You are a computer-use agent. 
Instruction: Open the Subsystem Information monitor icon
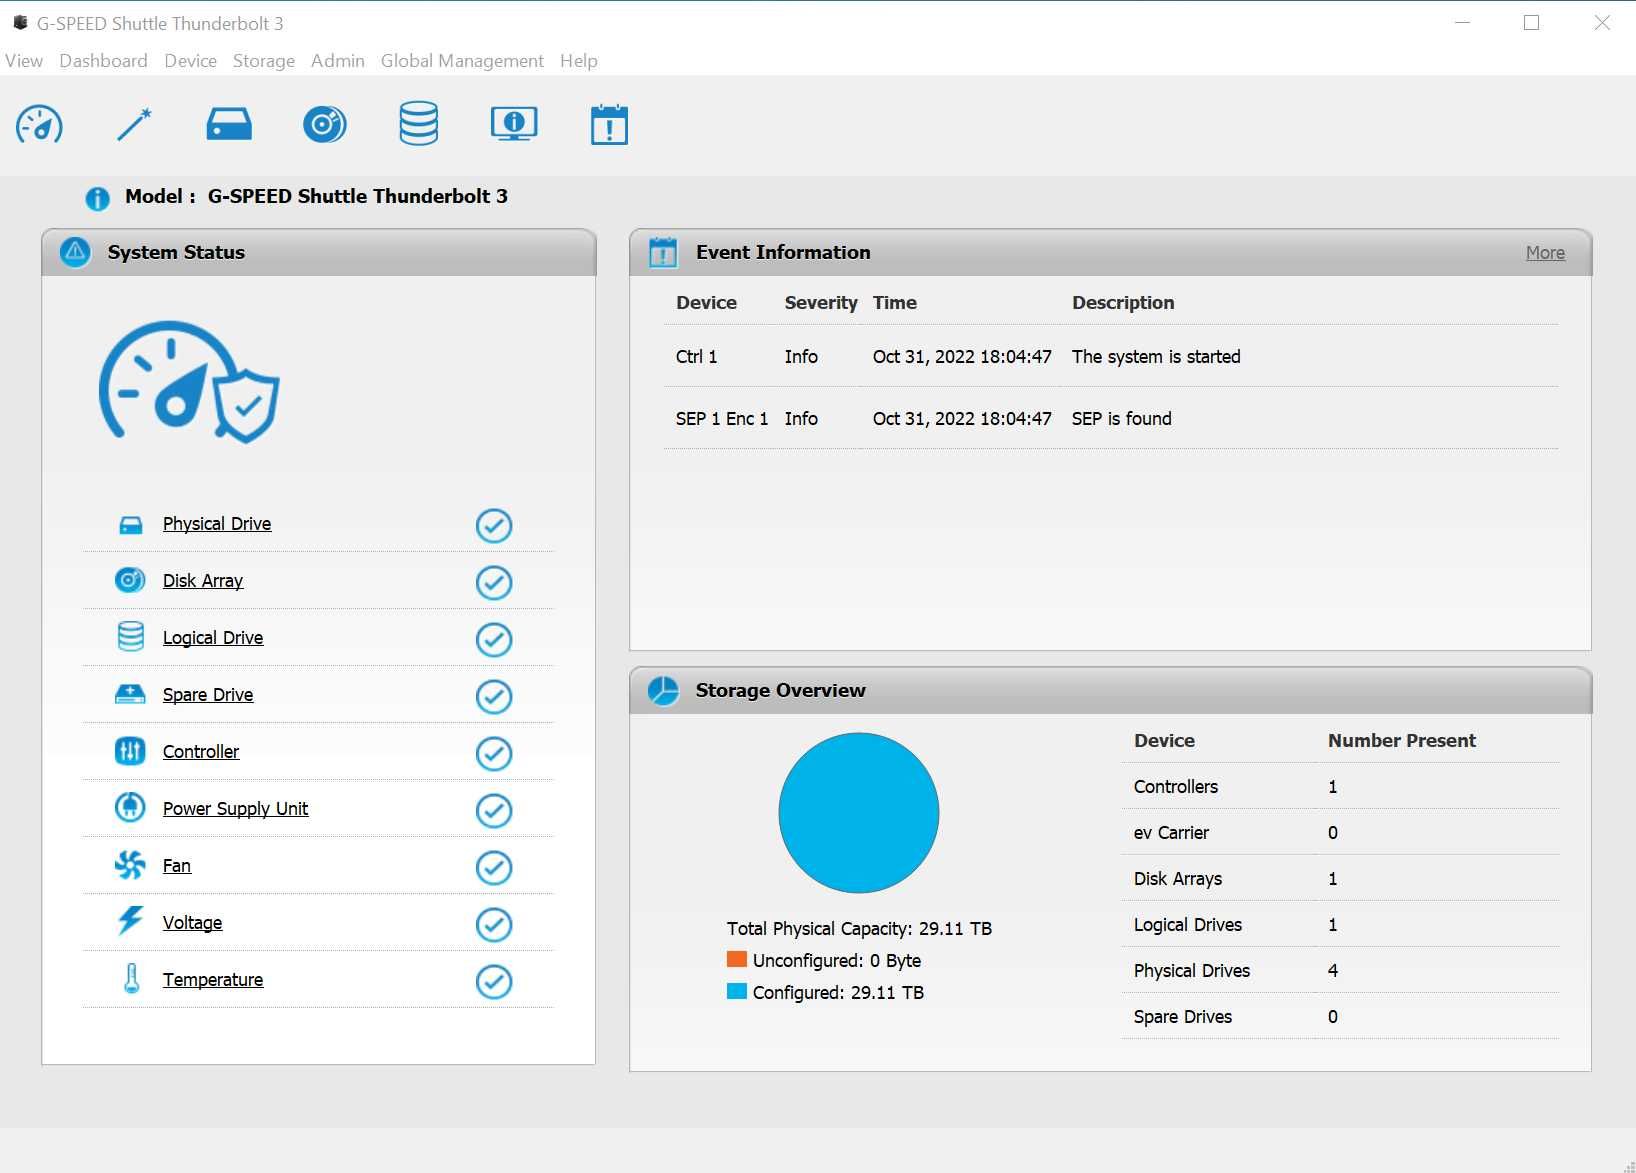pyautogui.click(x=514, y=124)
